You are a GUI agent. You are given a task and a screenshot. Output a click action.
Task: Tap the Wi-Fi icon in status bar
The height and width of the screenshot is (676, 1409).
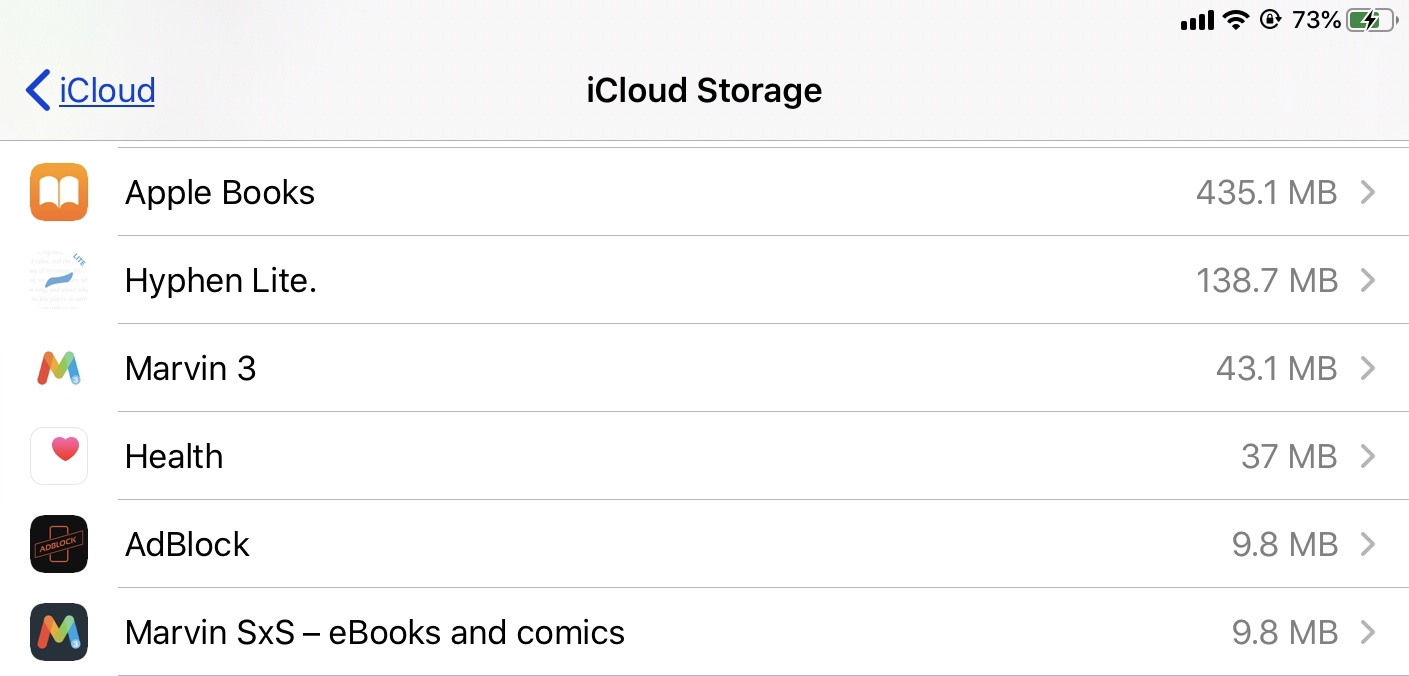1236,20
